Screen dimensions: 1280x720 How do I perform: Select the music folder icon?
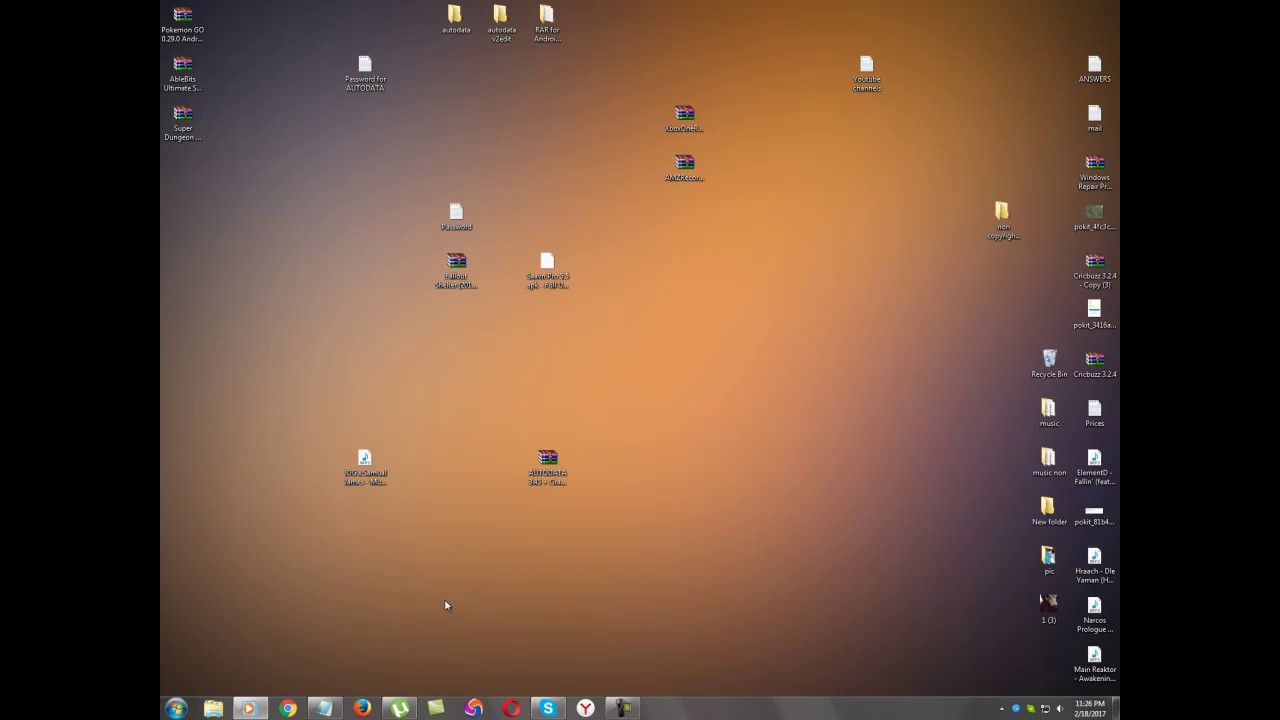point(1048,413)
